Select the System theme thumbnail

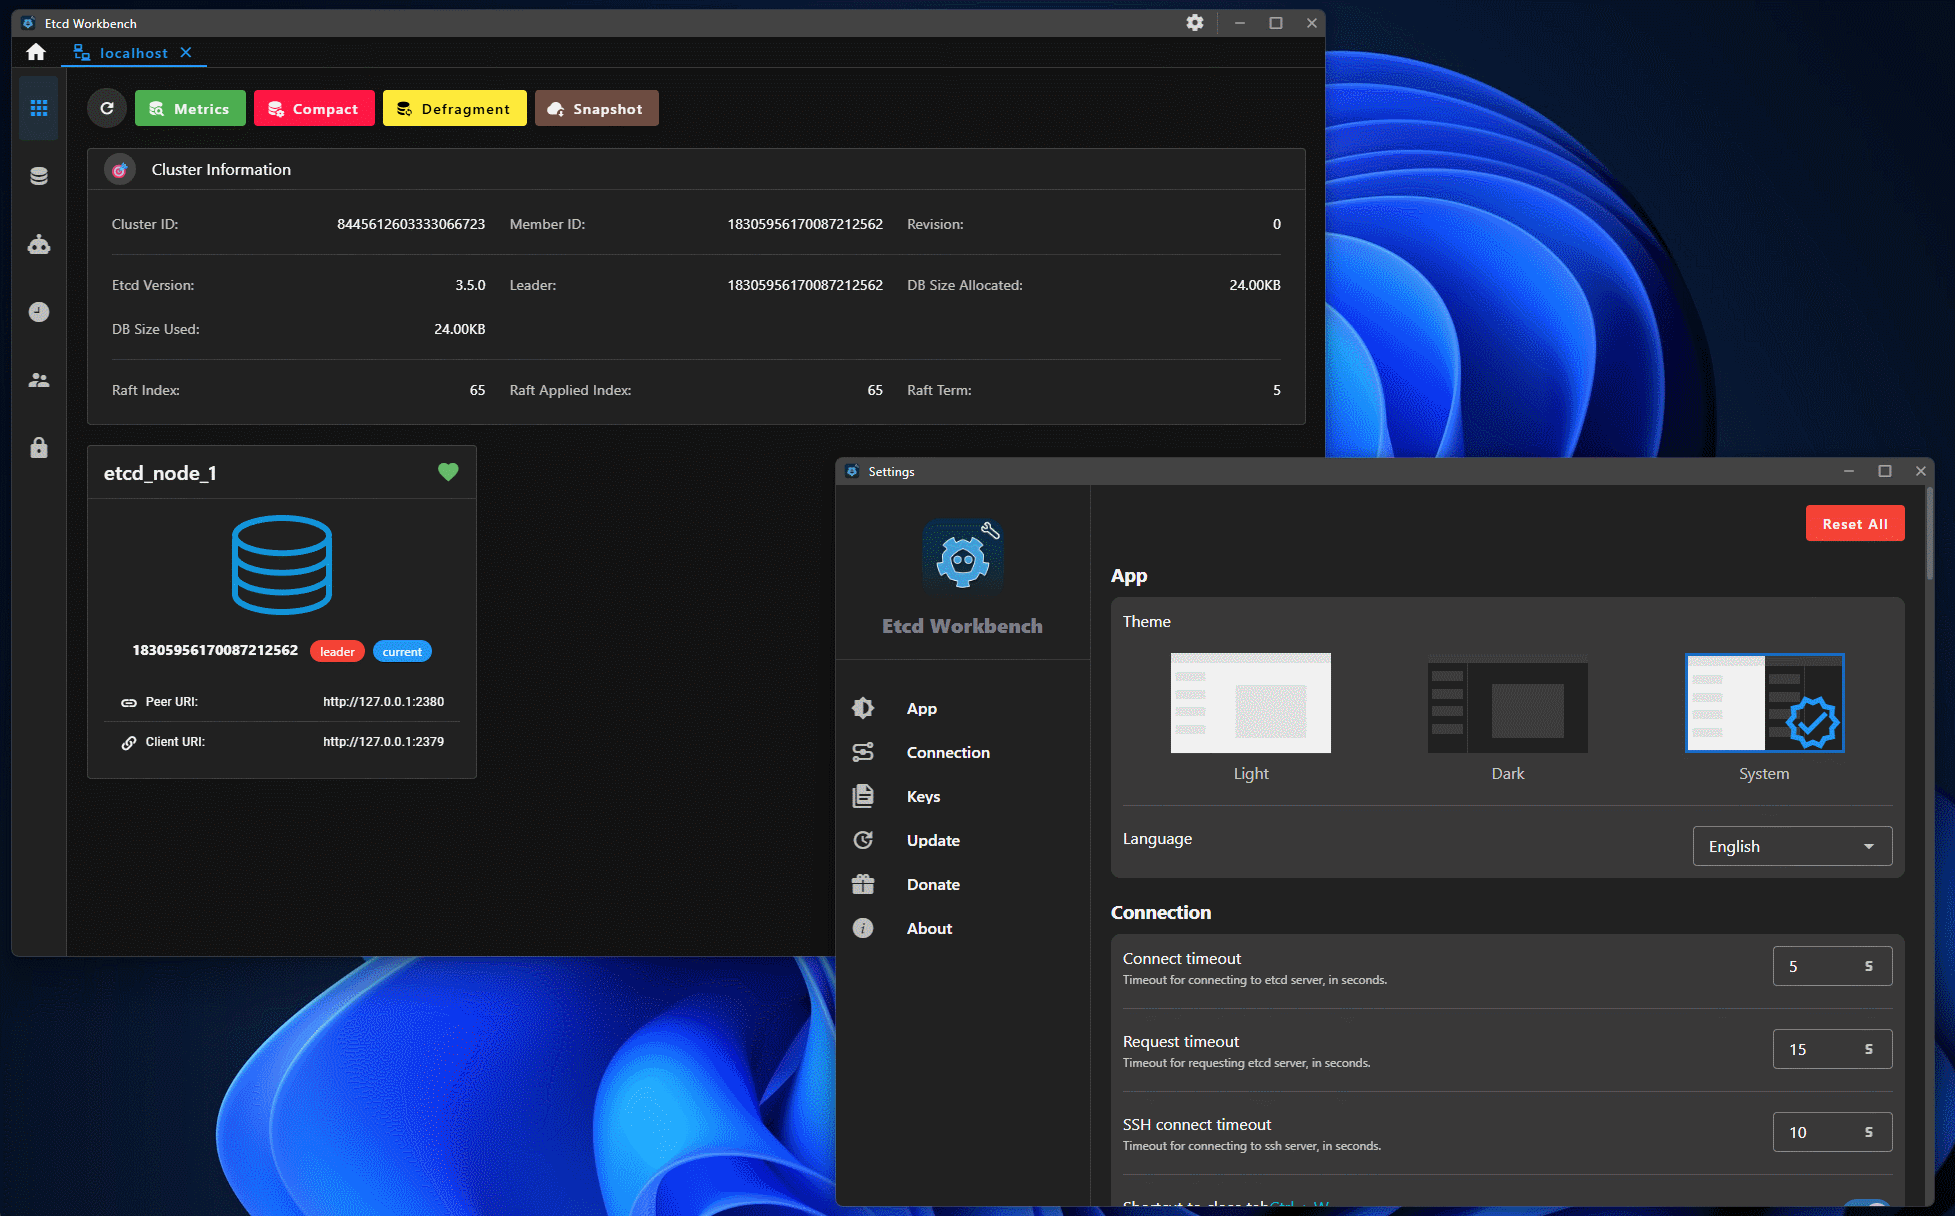click(1765, 703)
